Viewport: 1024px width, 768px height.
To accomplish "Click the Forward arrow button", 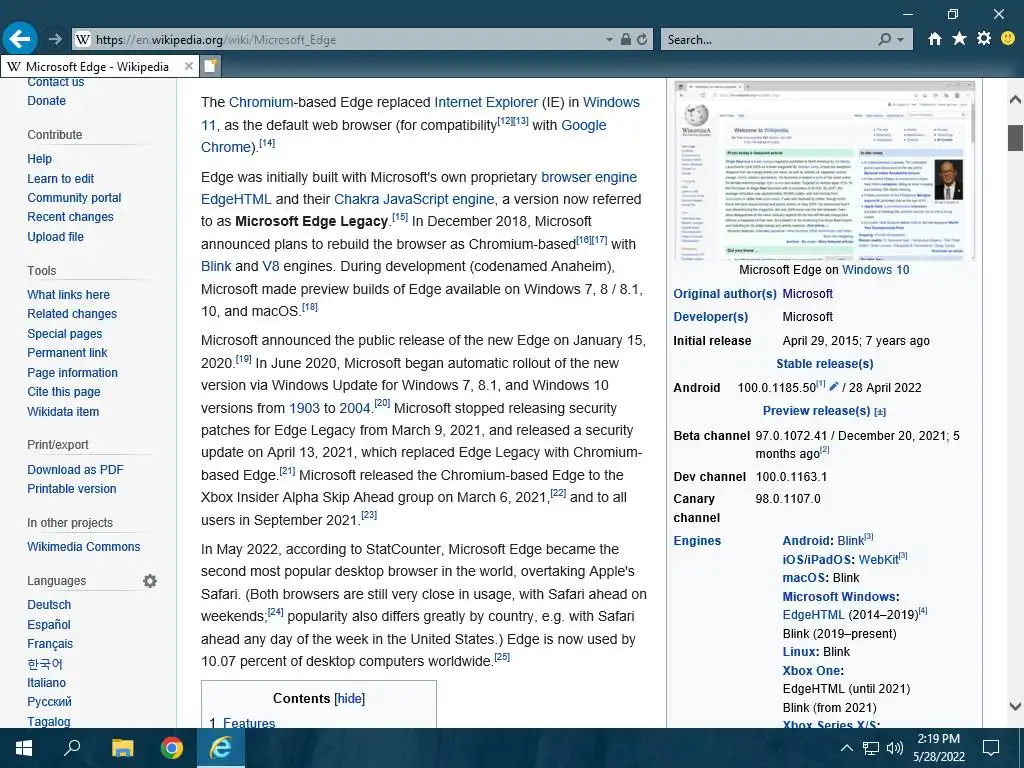I will tap(56, 39).
